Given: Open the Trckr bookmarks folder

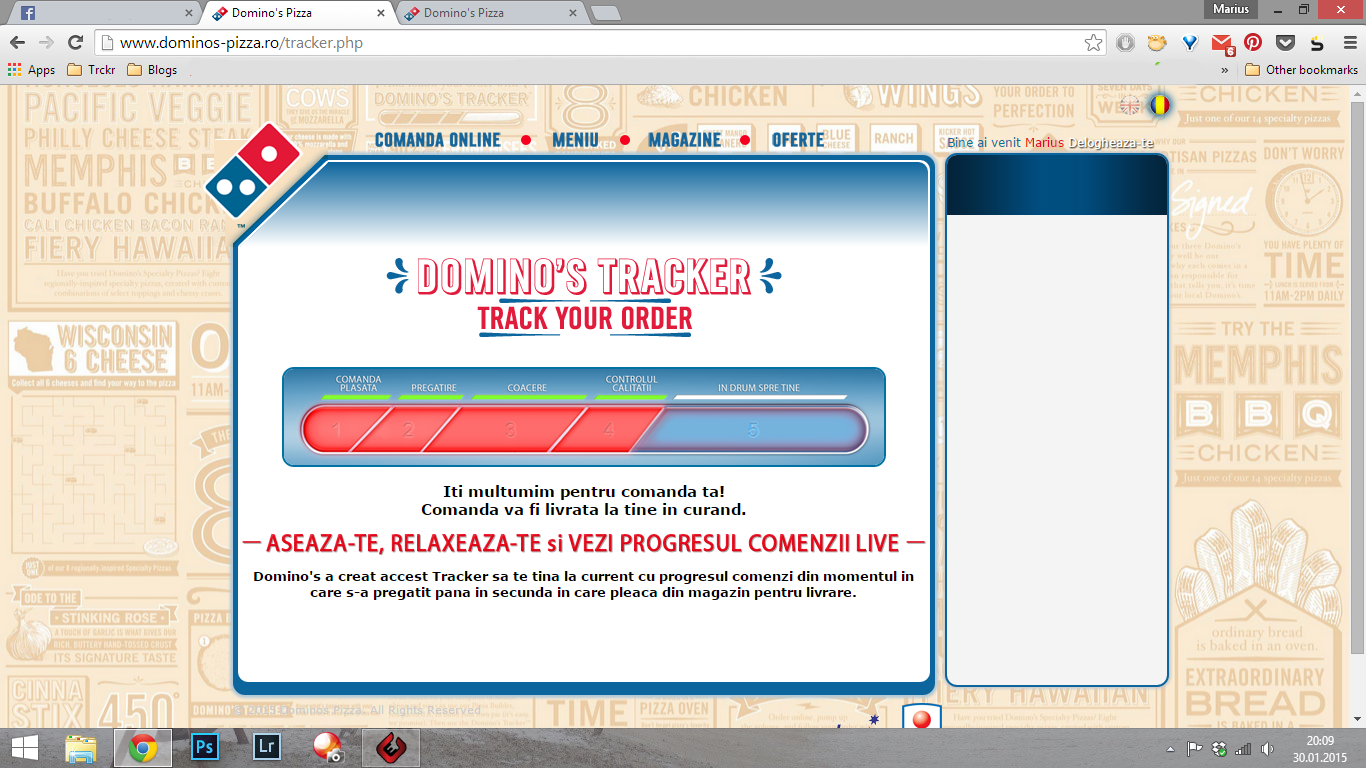Looking at the screenshot, I should coord(91,70).
